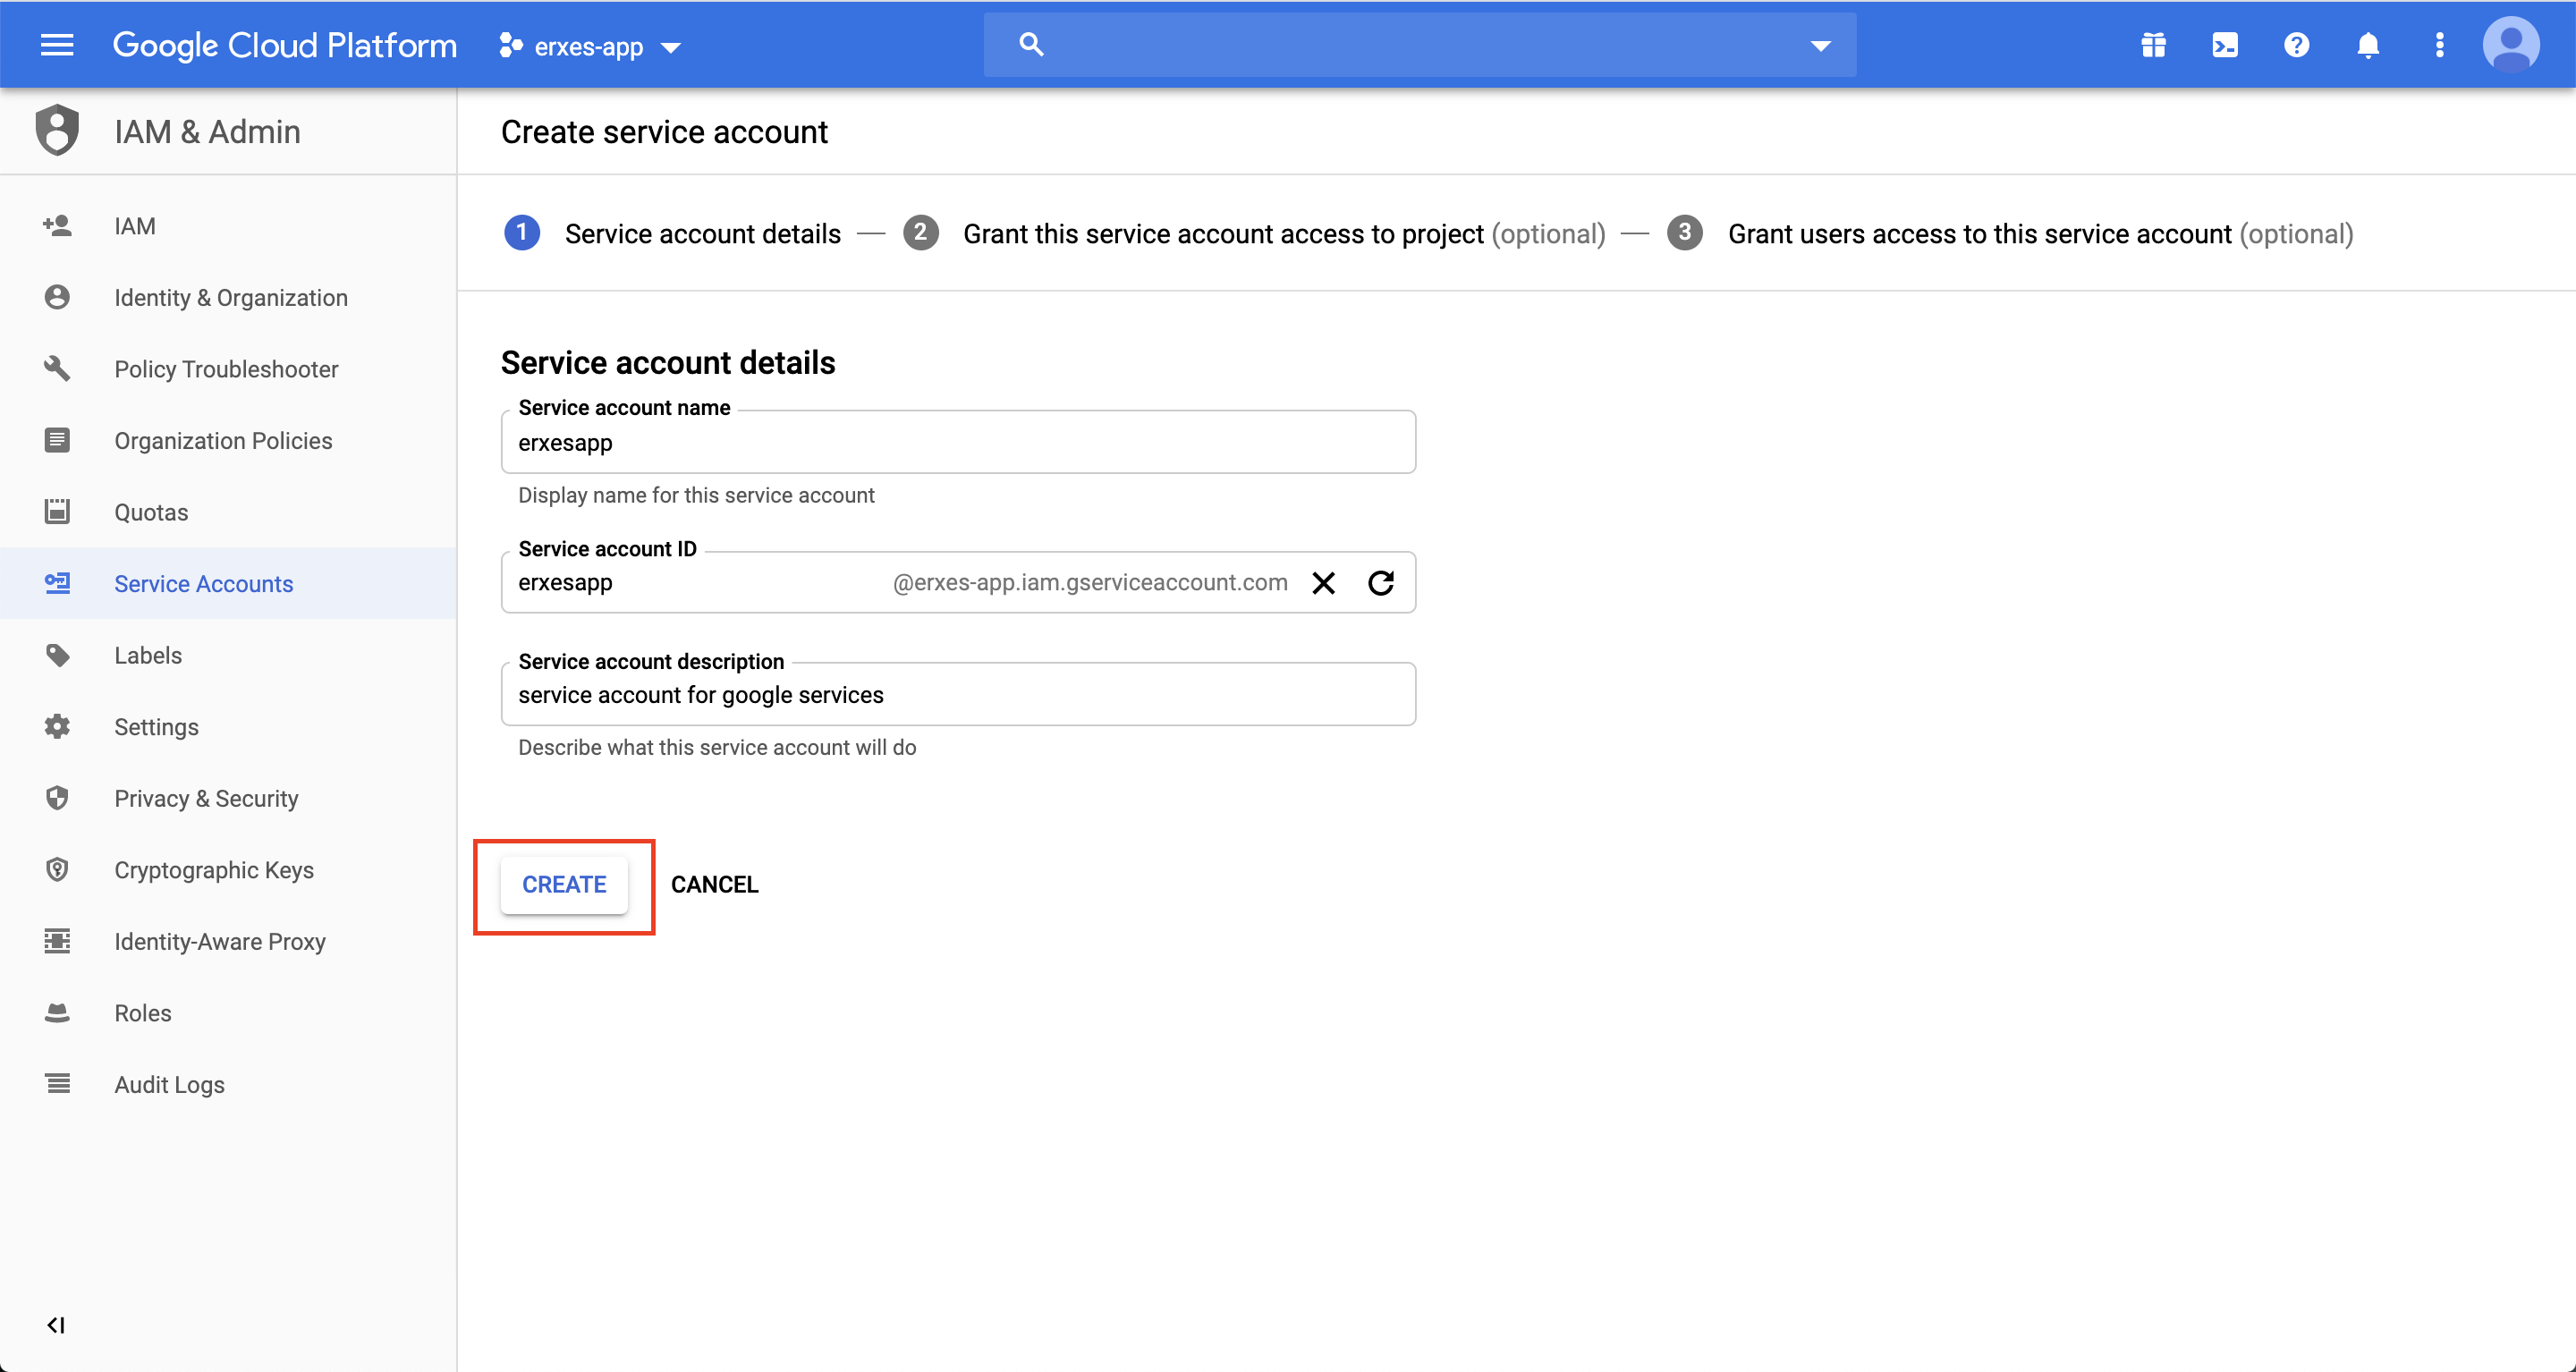Open the Audit Logs section
Image resolution: width=2576 pixels, height=1372 pixels.
pos(170,1085)
